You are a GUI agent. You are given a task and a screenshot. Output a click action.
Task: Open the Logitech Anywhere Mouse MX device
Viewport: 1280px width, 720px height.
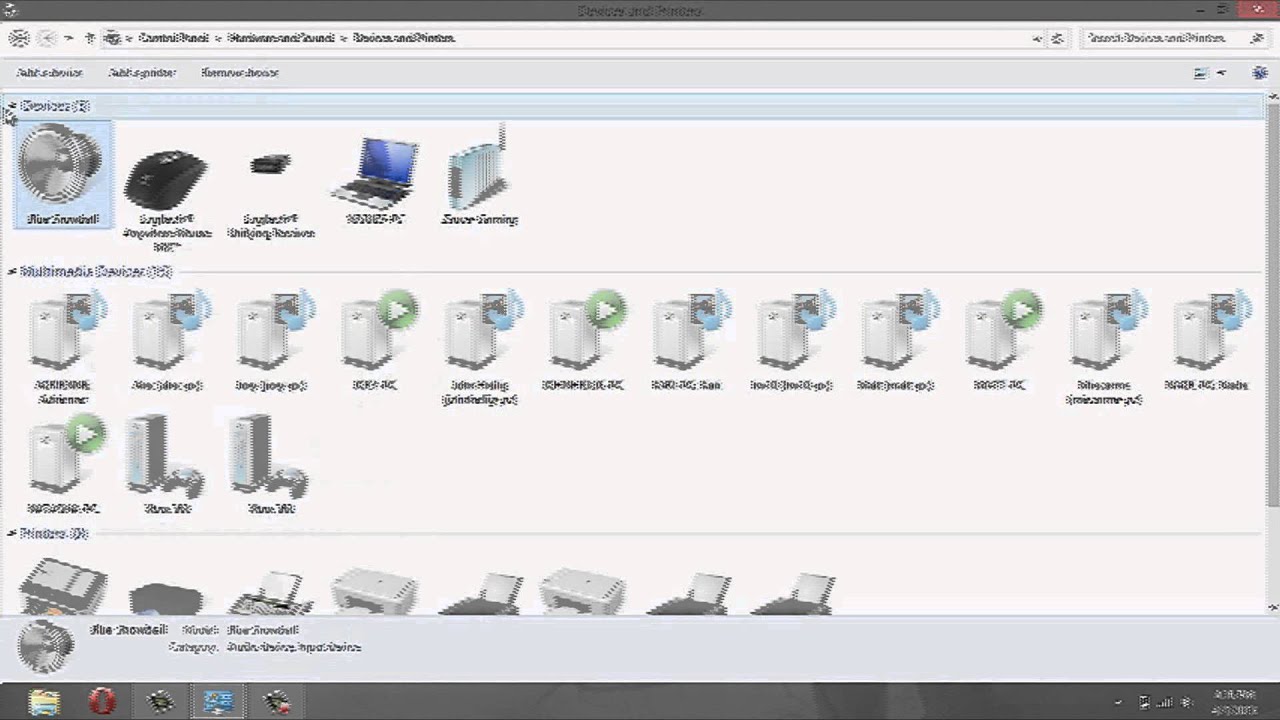(166, 175)
